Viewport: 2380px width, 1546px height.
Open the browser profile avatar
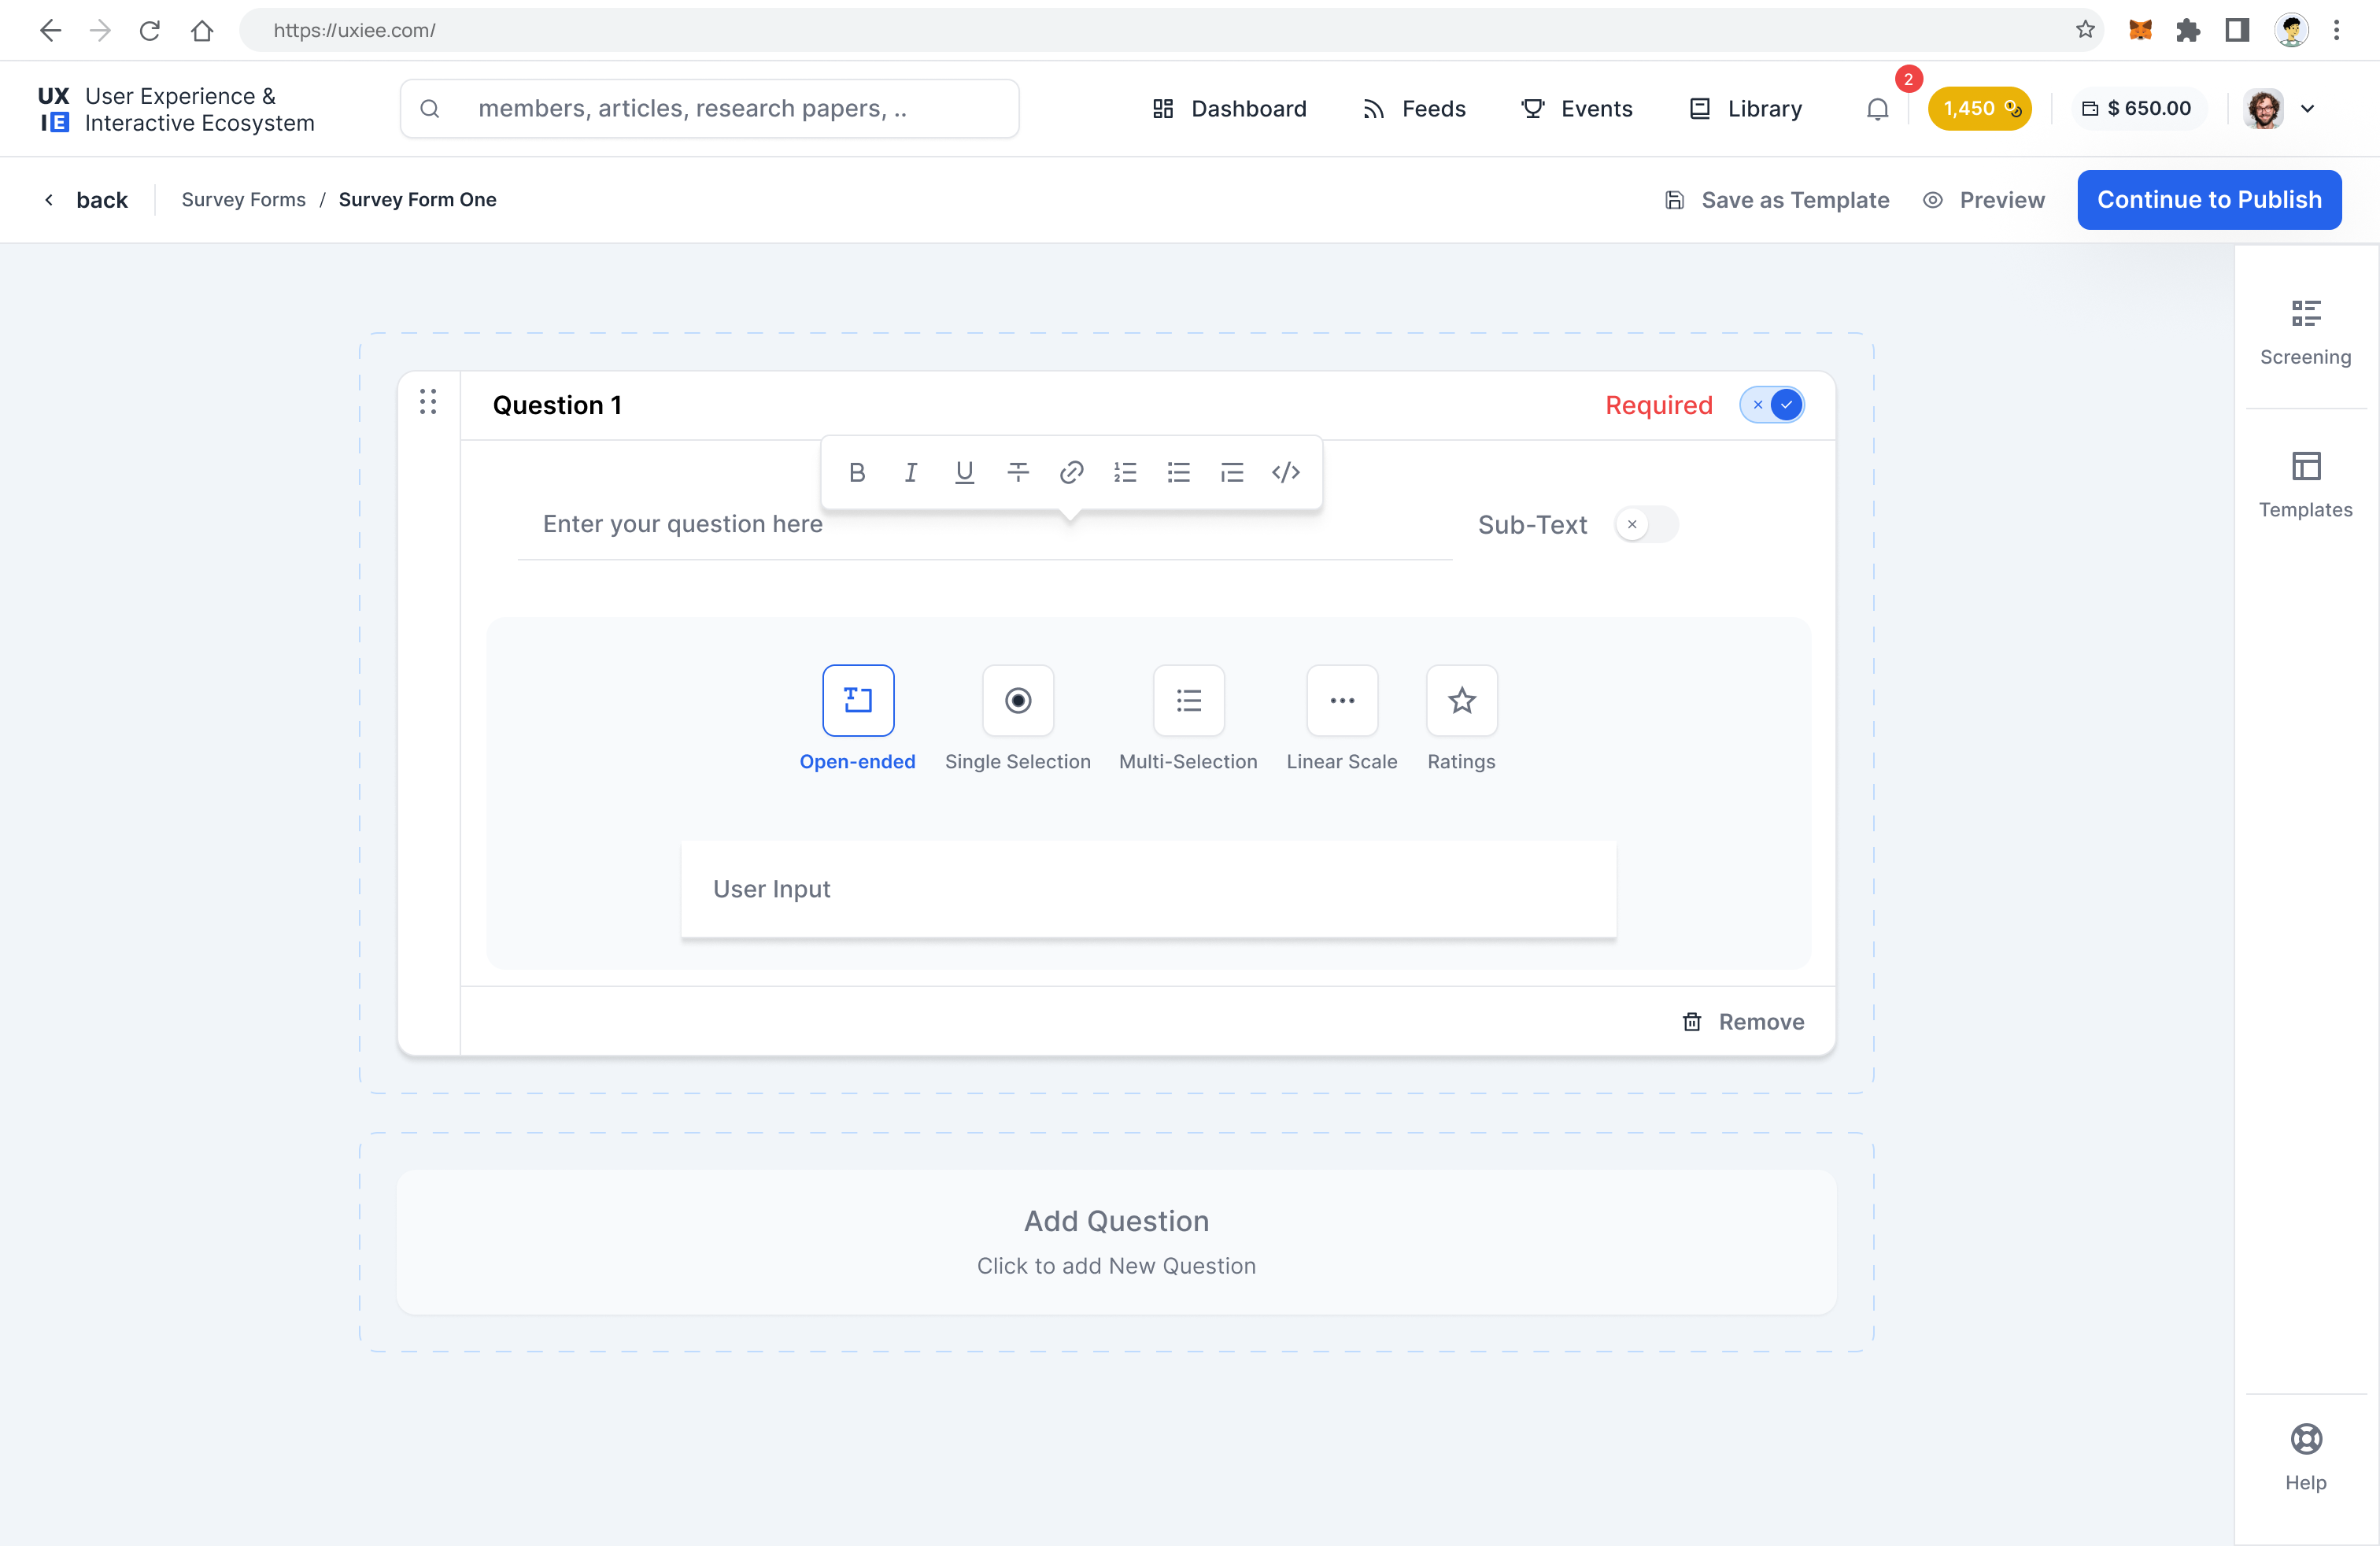[2291, 30]
